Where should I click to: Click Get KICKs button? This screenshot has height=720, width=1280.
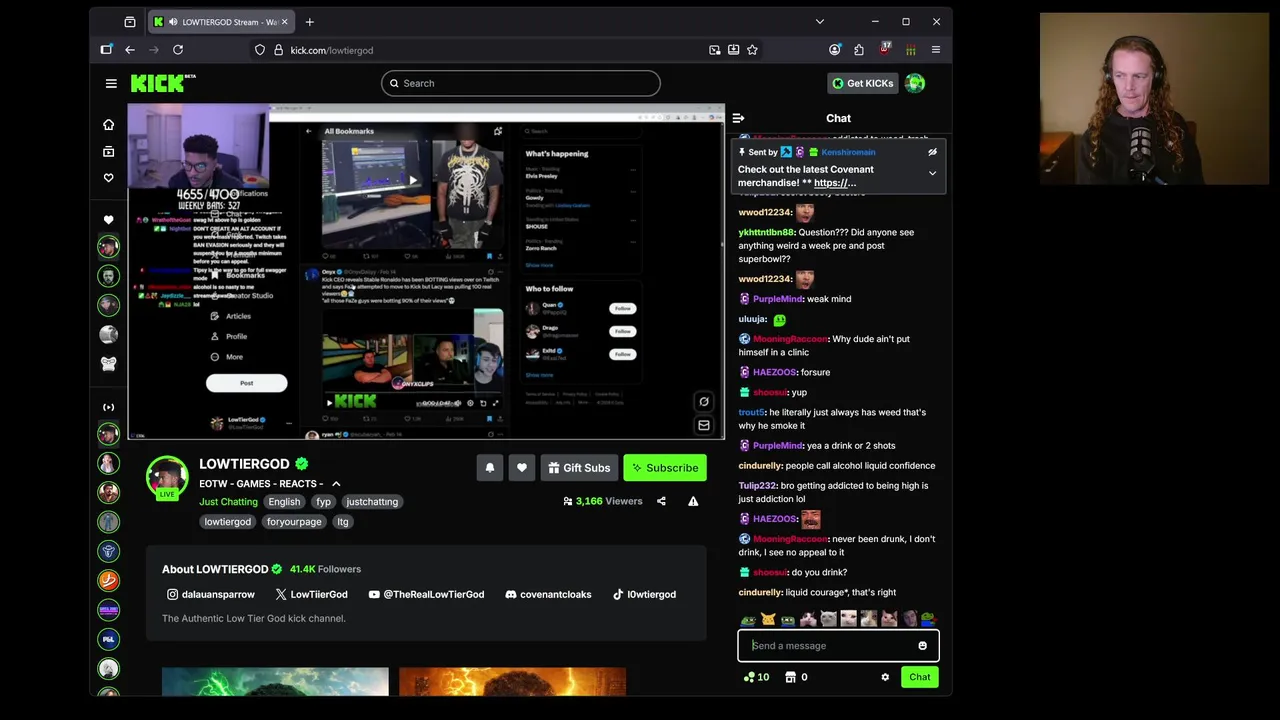pos(861,83)
